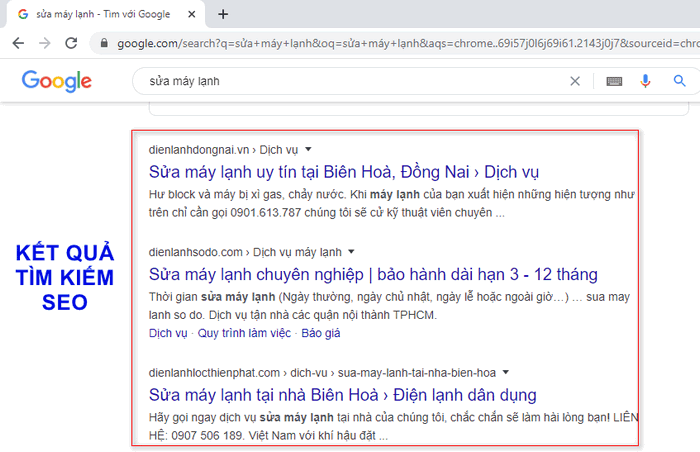The image size is (700, 452).
Task: Click the browser forward arrow
Action: pyautogui.click(x=45, y=43)
